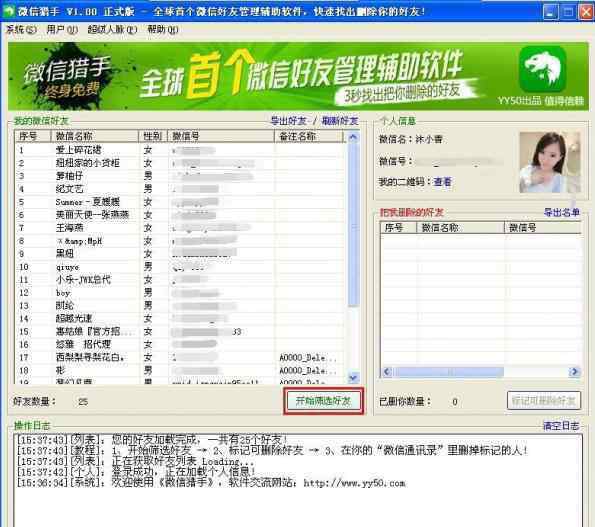Click the A0000_Dele remark in row 18
Image resolution: width=595 pixels, height=527 pixels.
pos(307,371)
